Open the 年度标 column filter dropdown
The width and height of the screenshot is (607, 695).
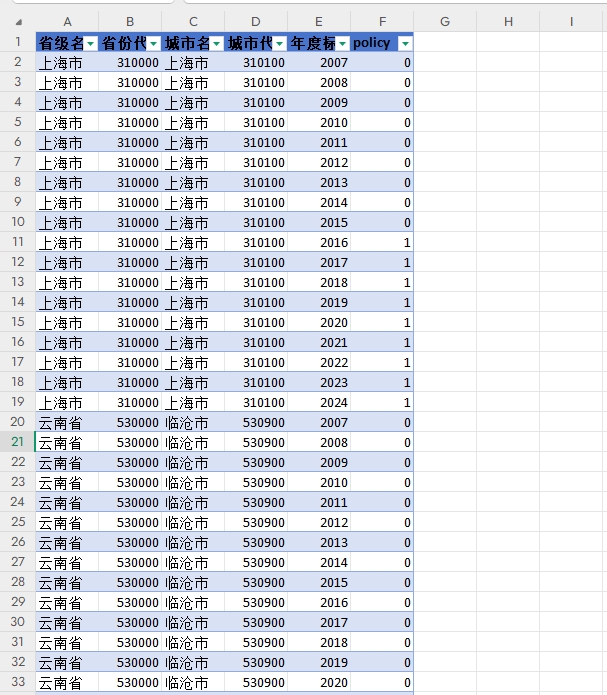[342, 43]
